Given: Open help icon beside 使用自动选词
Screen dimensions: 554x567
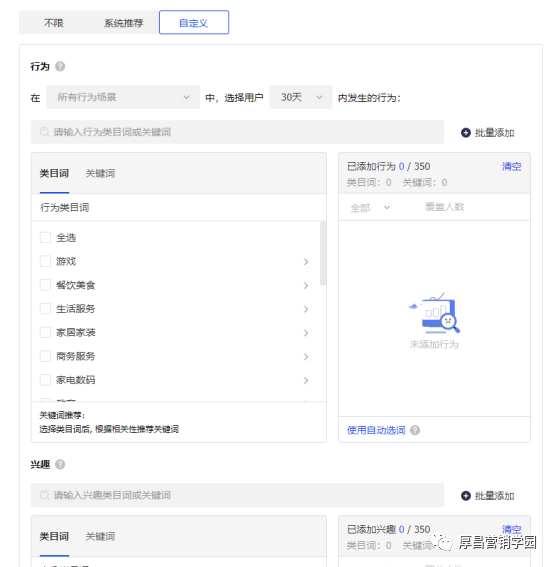Looking at the screenshot, I should coord(415,430).
